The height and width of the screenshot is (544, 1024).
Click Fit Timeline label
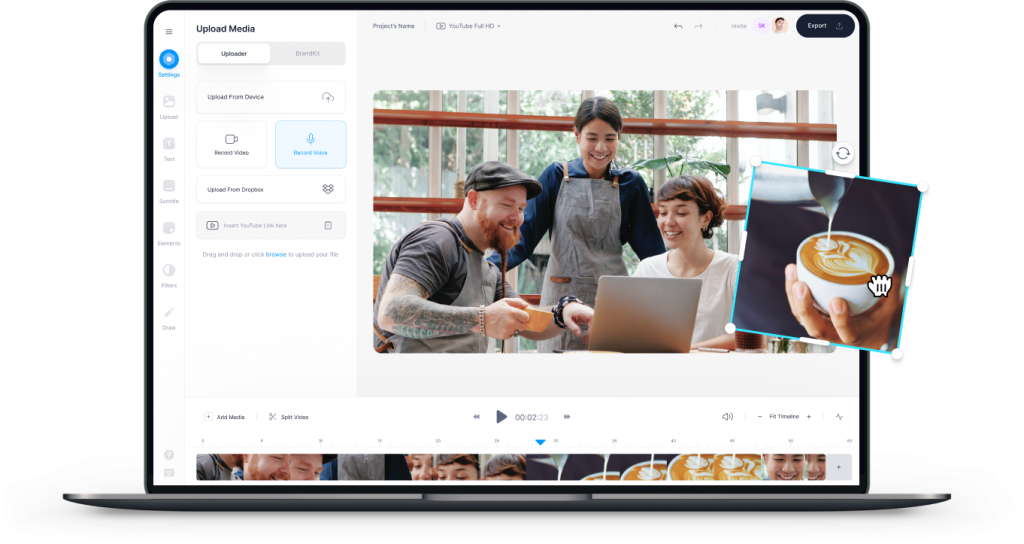(x=784, y=417)
